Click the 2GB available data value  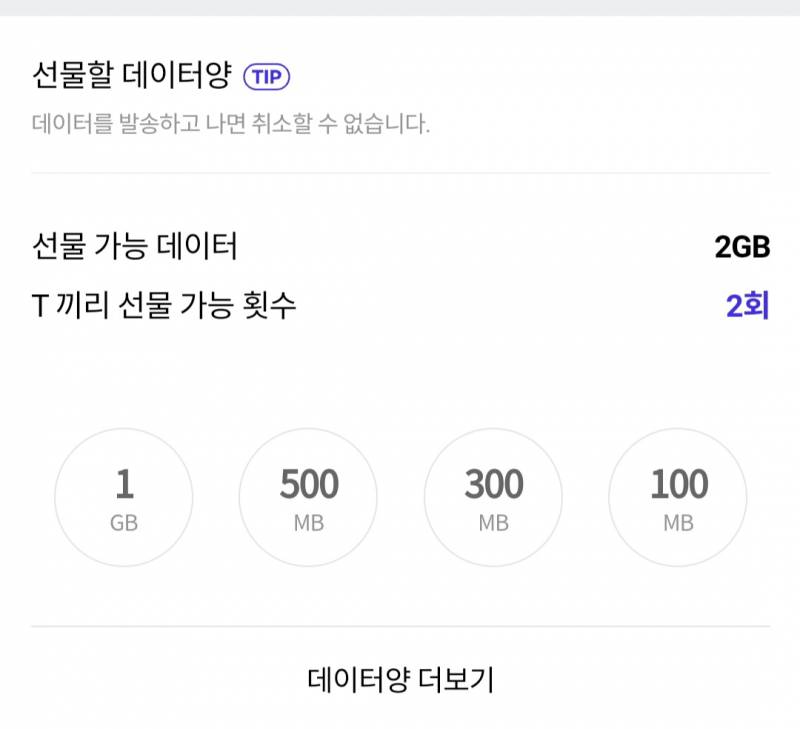point(742,247)
